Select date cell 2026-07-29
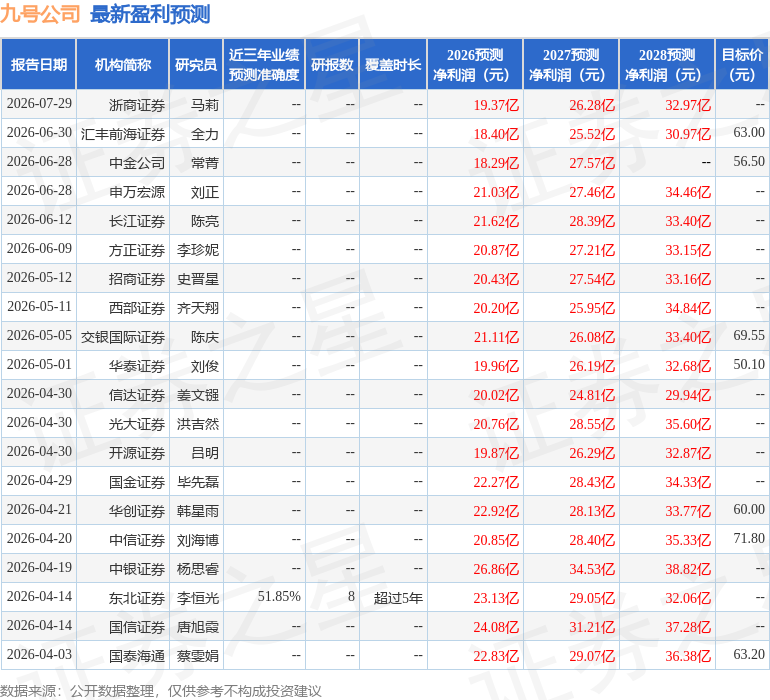770x700 pixels. (39, 104)
